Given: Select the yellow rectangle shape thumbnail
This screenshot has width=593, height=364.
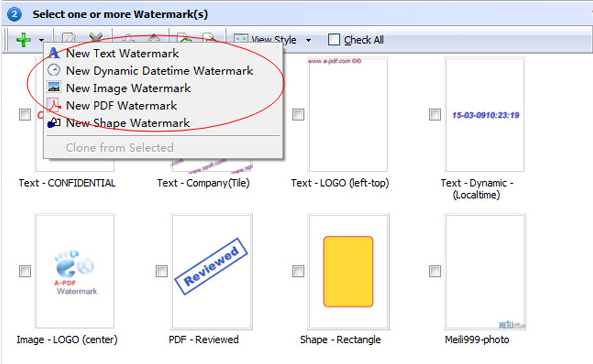Looking at the screenshot, I should (x=348, y=271).
